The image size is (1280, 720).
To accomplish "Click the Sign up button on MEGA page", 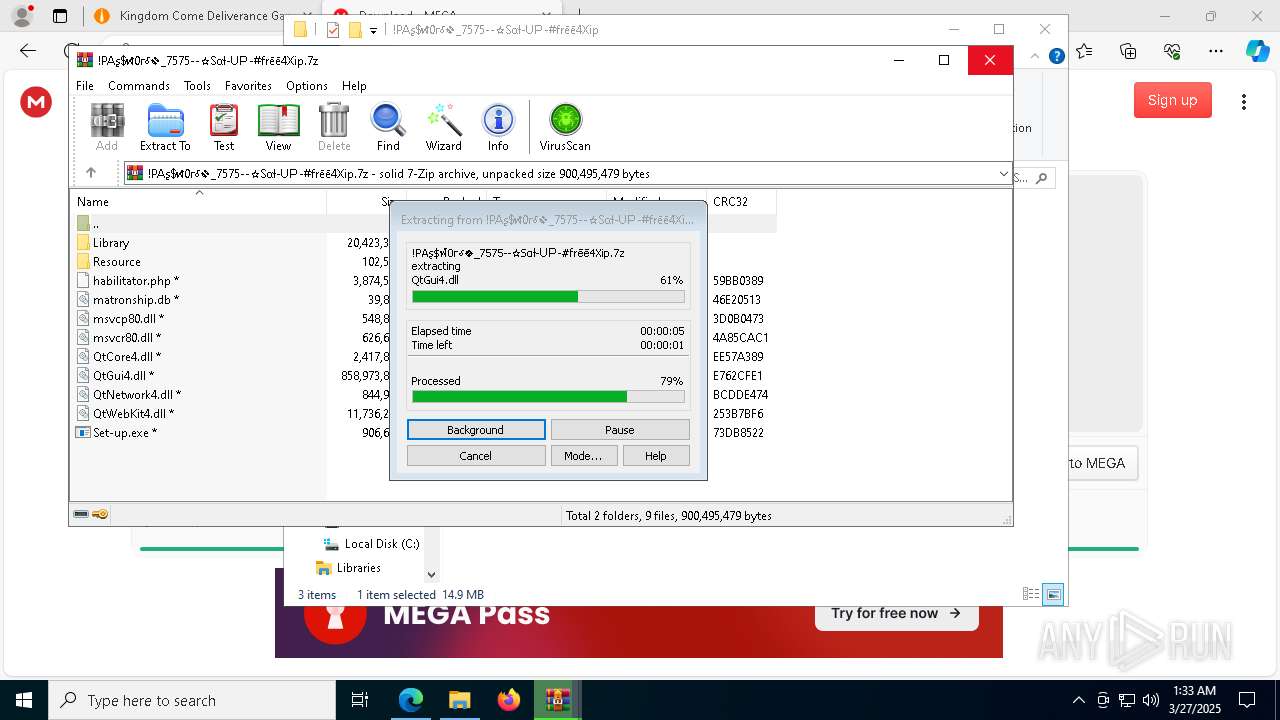I will 1172,100.
